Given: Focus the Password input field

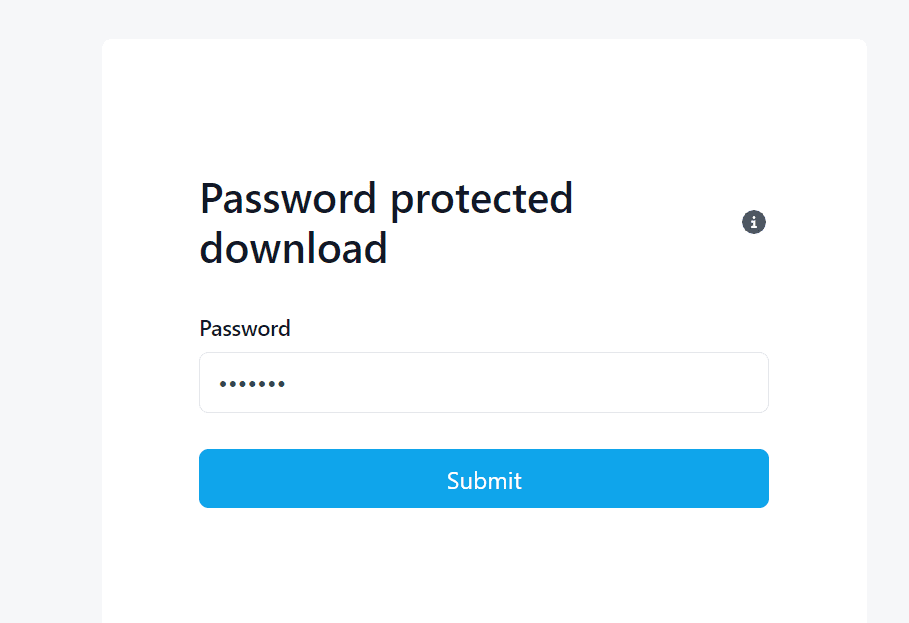Looking at the screenshot, I should 484,383.
